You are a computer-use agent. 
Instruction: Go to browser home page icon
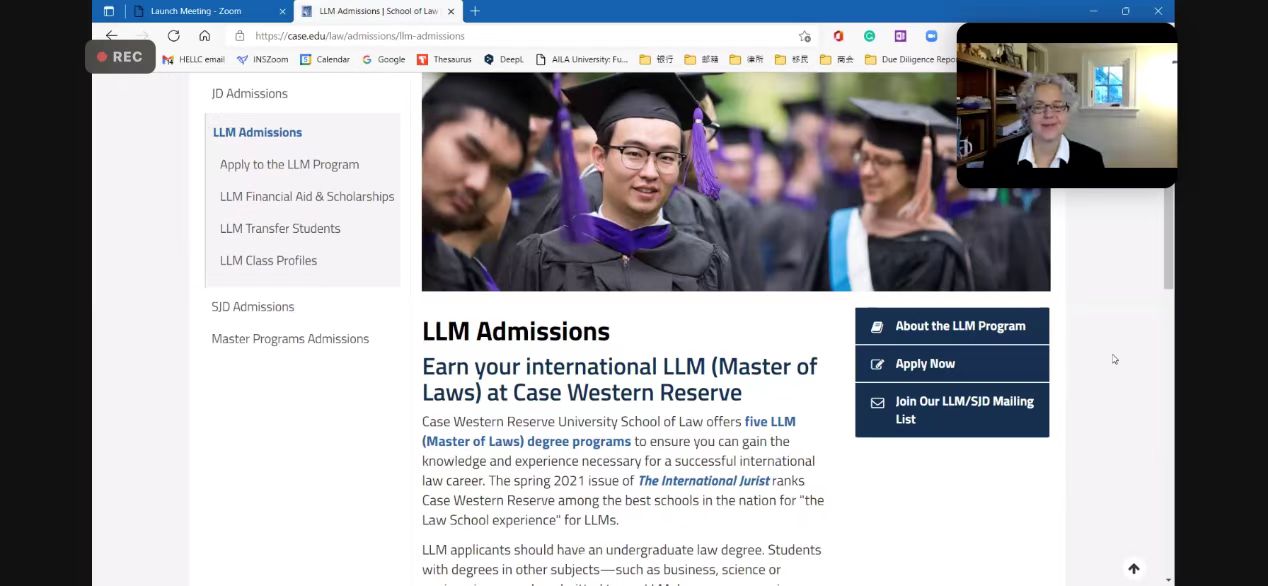pos(204,36)
